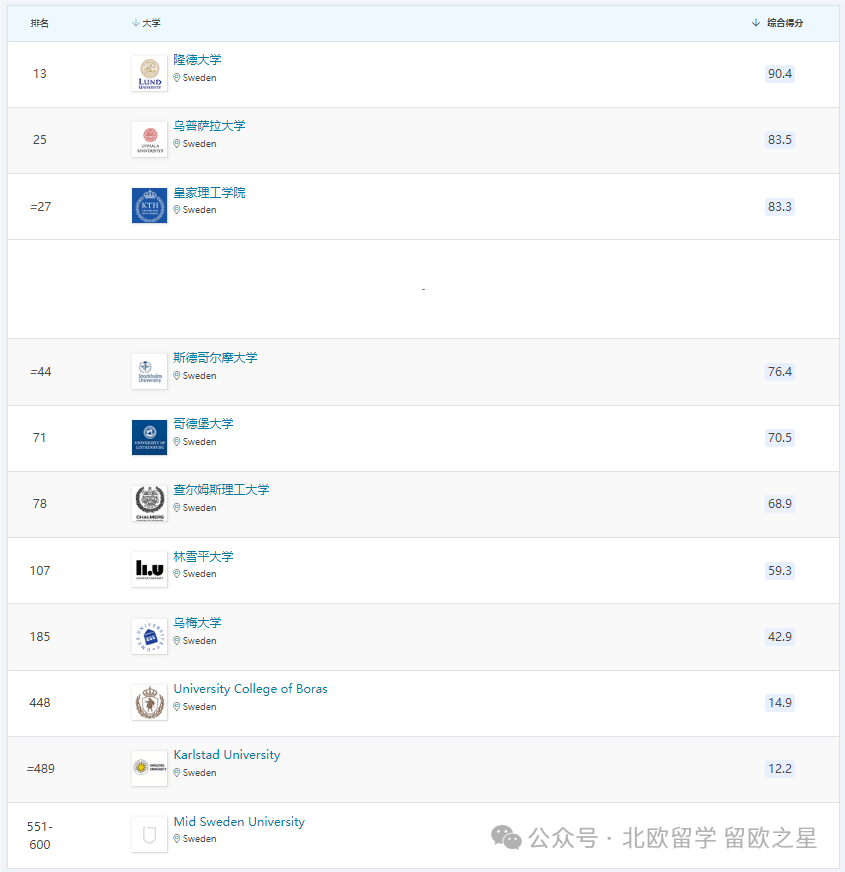Open the 乌普萨拉大学 link
This screenshot has height=872, width=845.
click(x=209, y=126)
